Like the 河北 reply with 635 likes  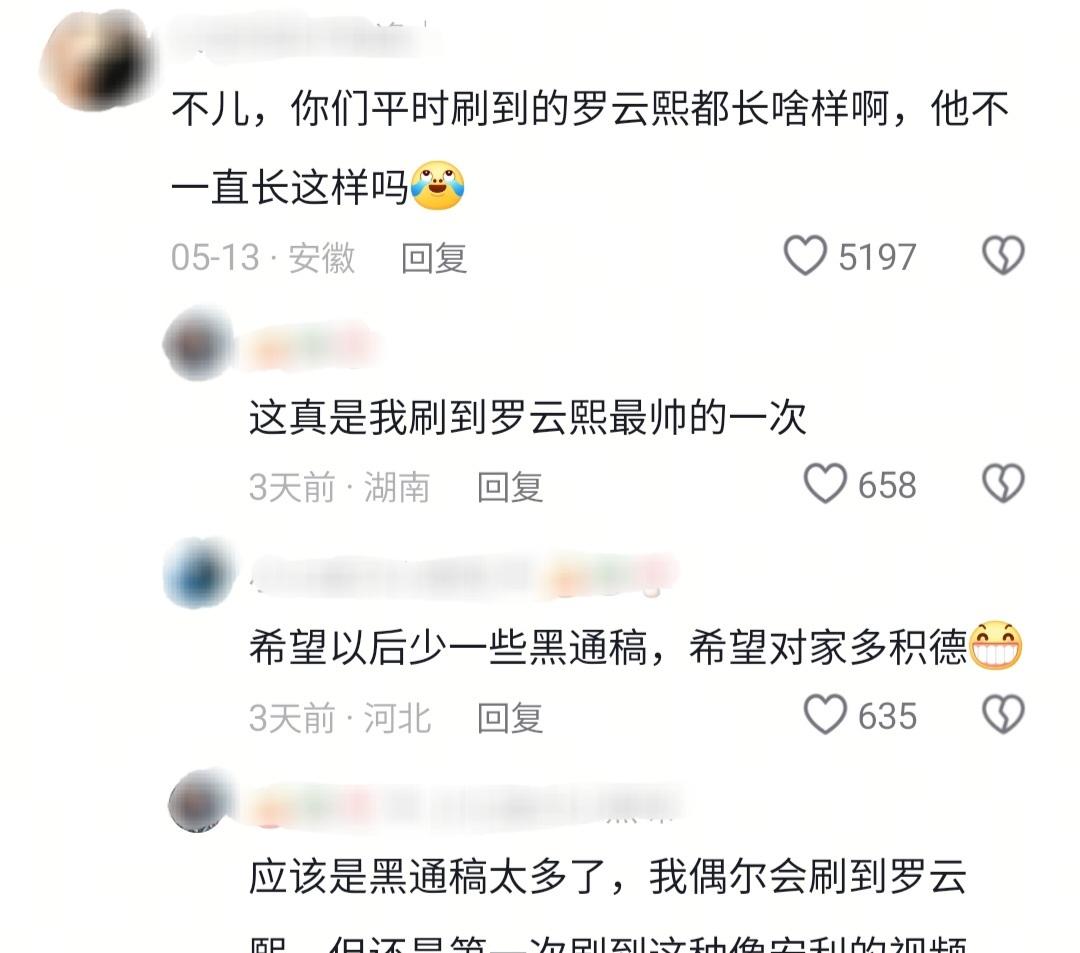824,714
